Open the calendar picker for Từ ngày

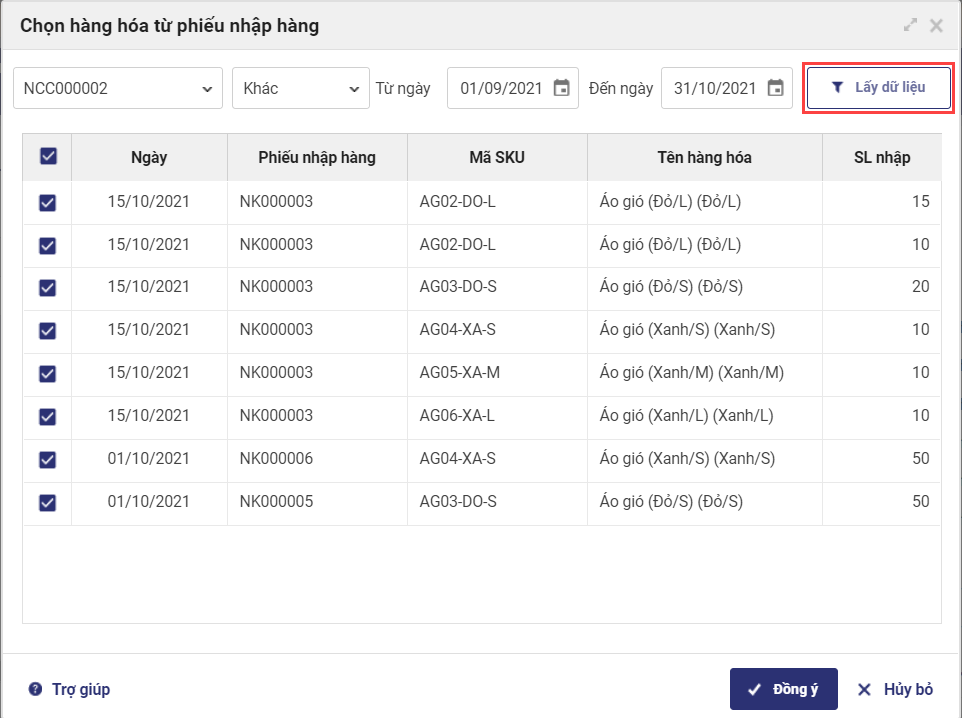coord(562,88)
